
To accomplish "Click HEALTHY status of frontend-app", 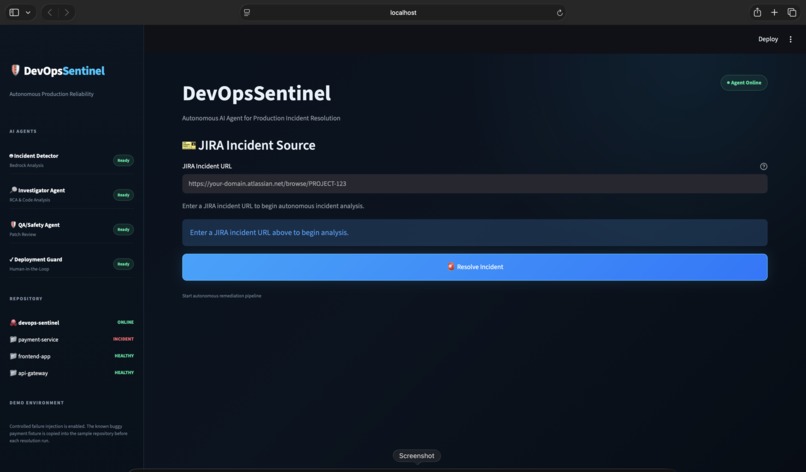I will click(124, 356).
